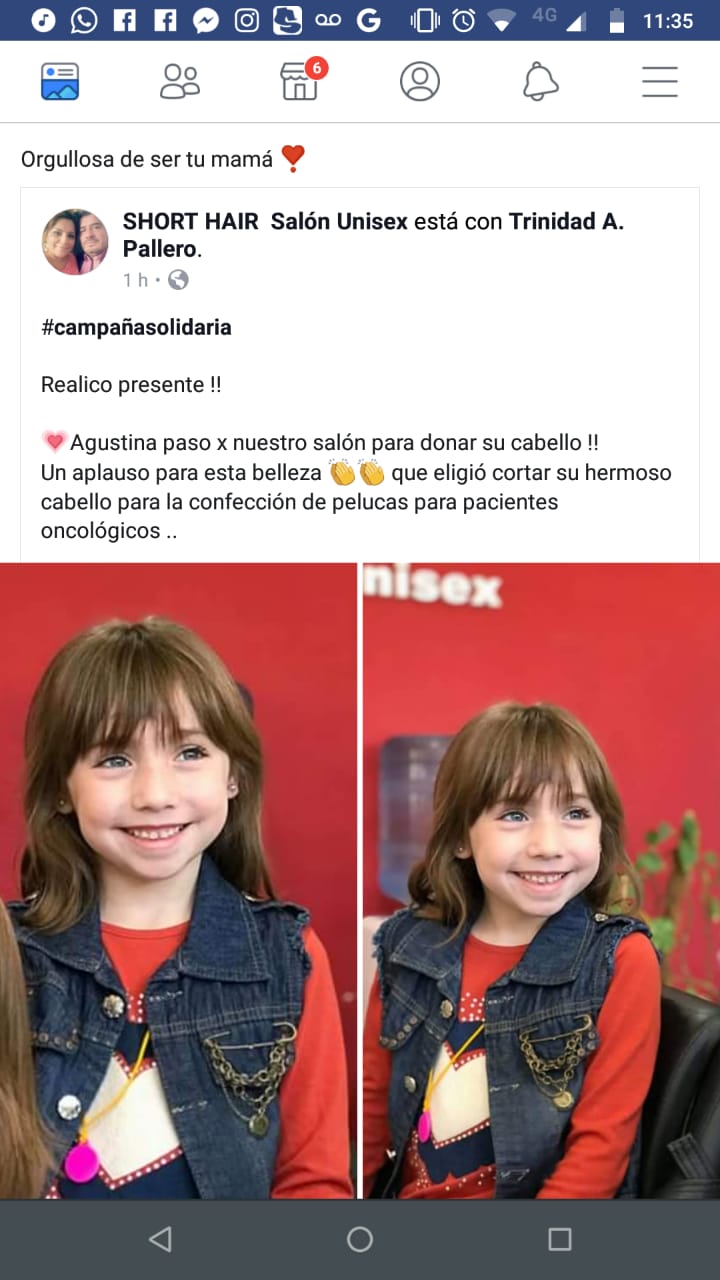720x1280 pixels.
Task: Tap the Messenger icon in status bar
Action: click(206, 20)
